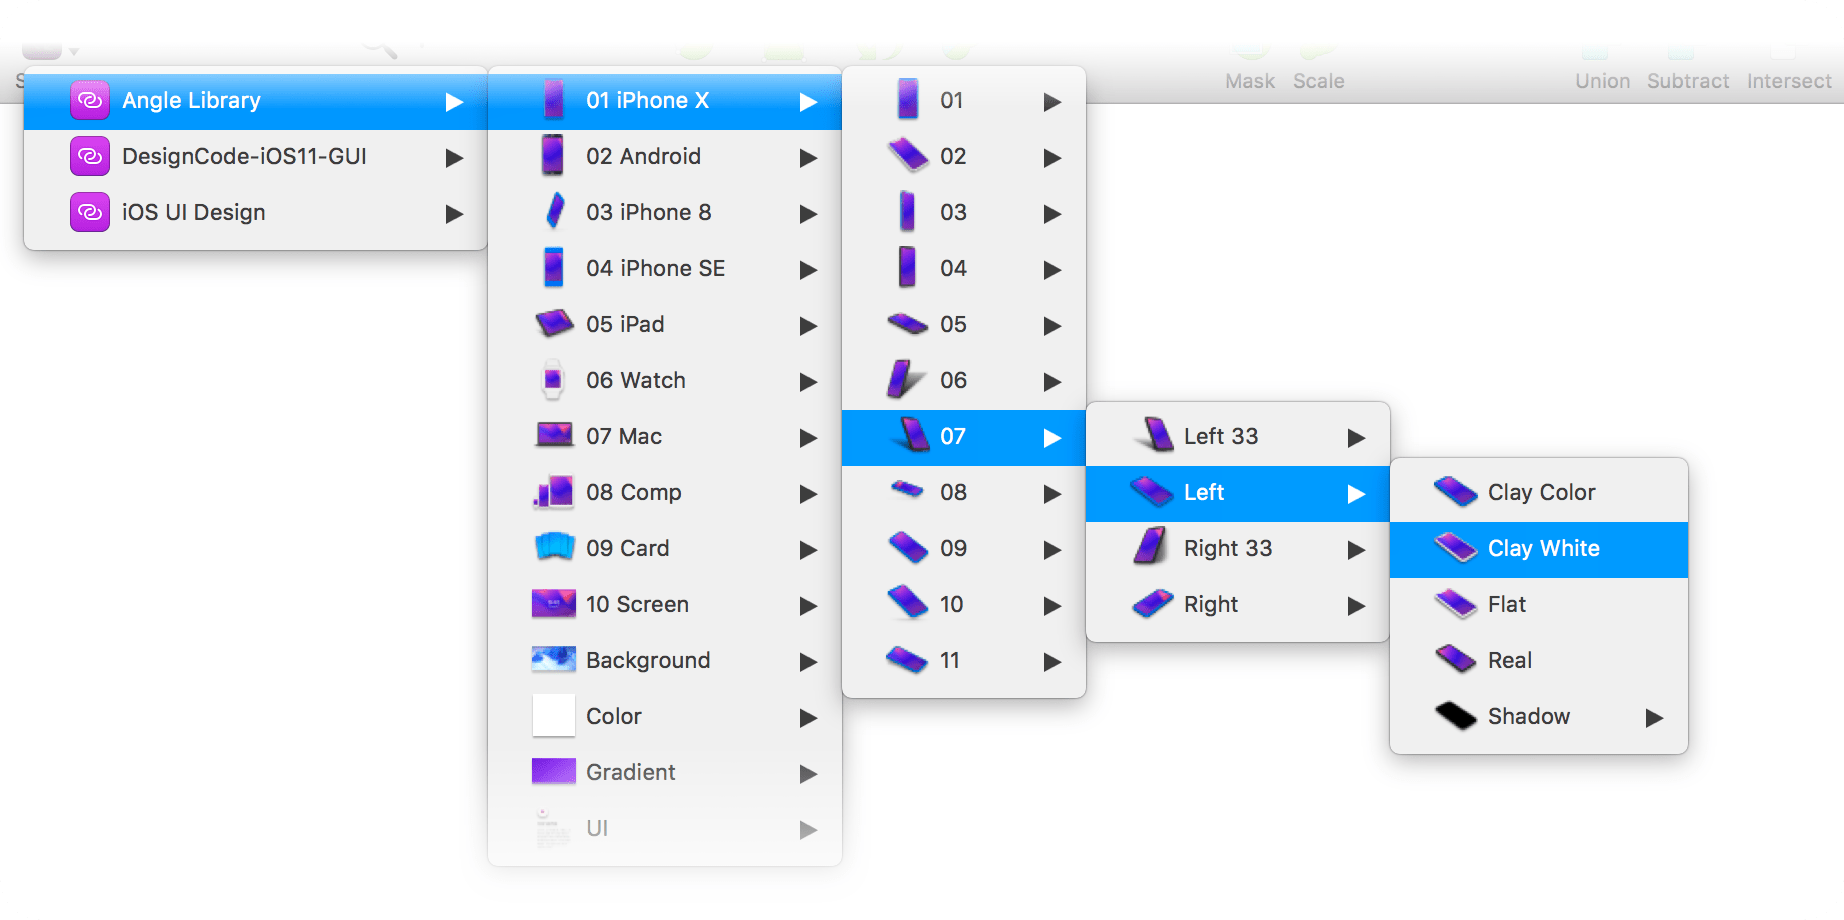
Task: Click the phone icon beside Left 33
Action: 1153,436
